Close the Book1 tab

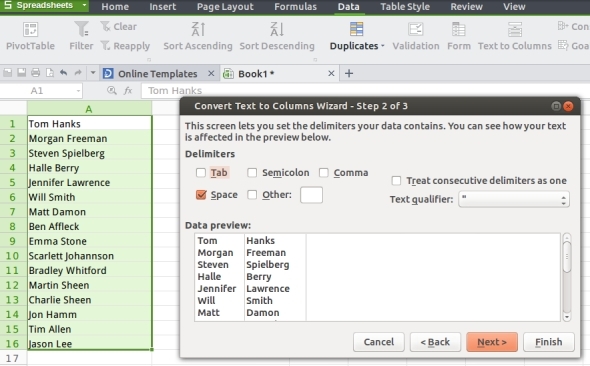[331, 73]
